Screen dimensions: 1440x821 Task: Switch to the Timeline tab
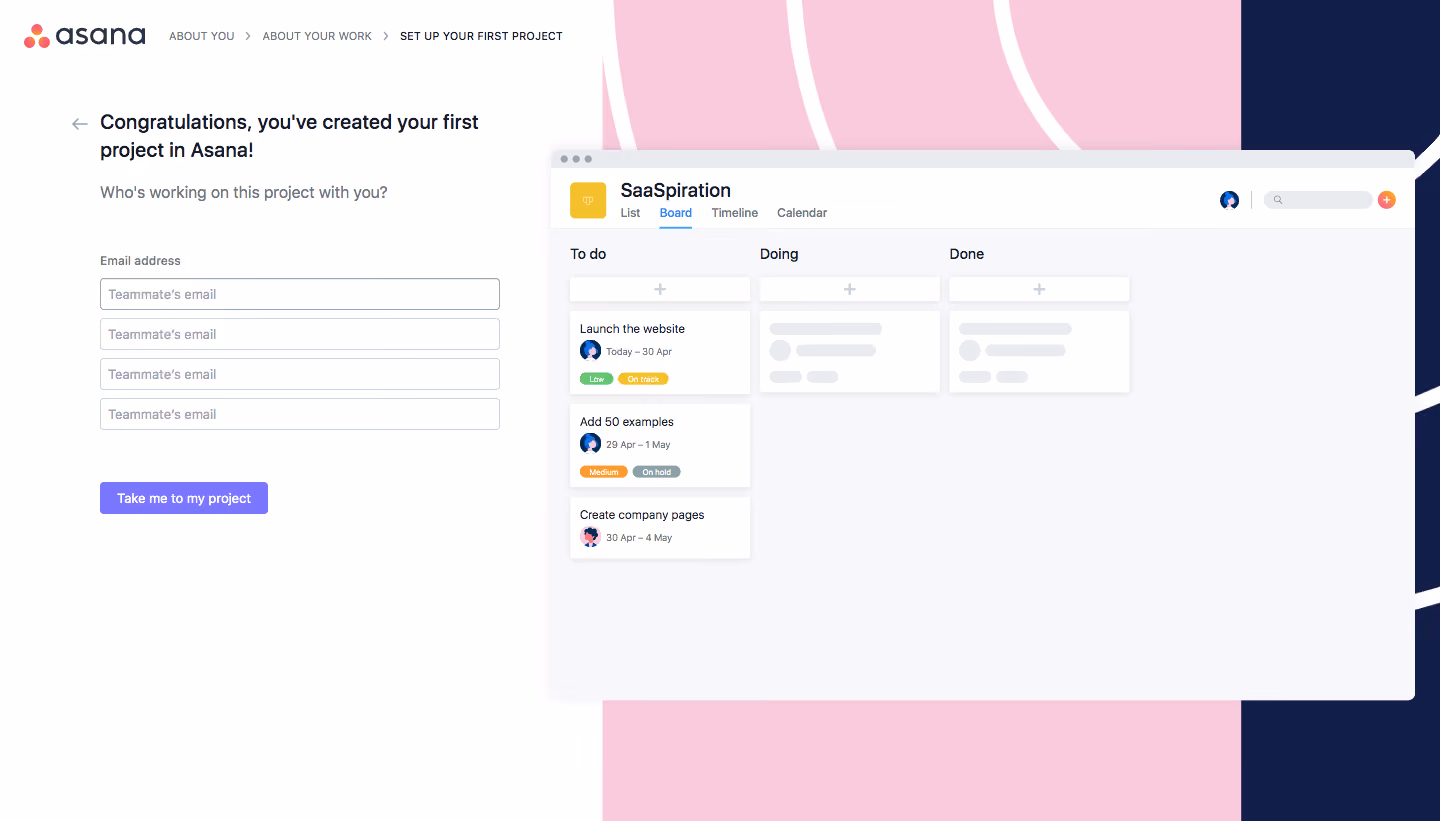(x=735, y=213)
